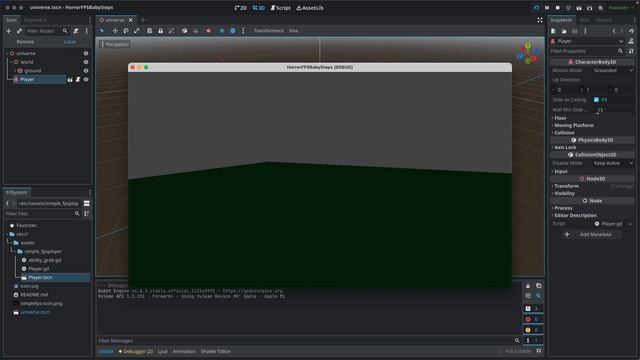Lock the selected node
This screenshot has height=360, width=640.
pos(160,31)
